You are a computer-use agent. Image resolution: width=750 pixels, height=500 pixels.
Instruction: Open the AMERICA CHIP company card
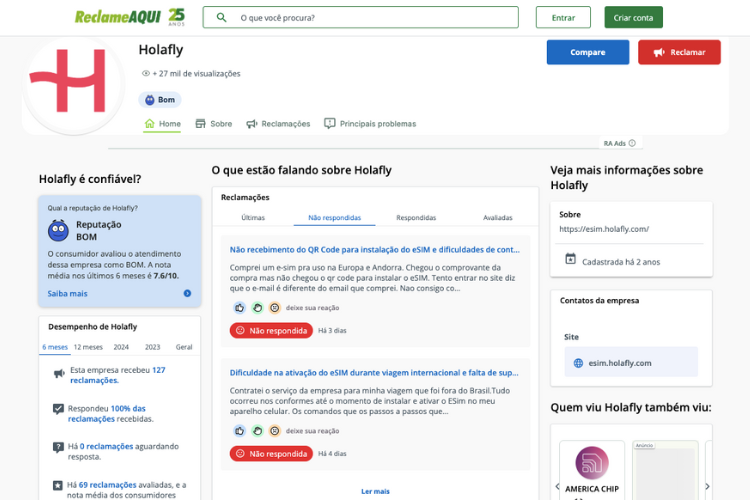tap(592, 470)
